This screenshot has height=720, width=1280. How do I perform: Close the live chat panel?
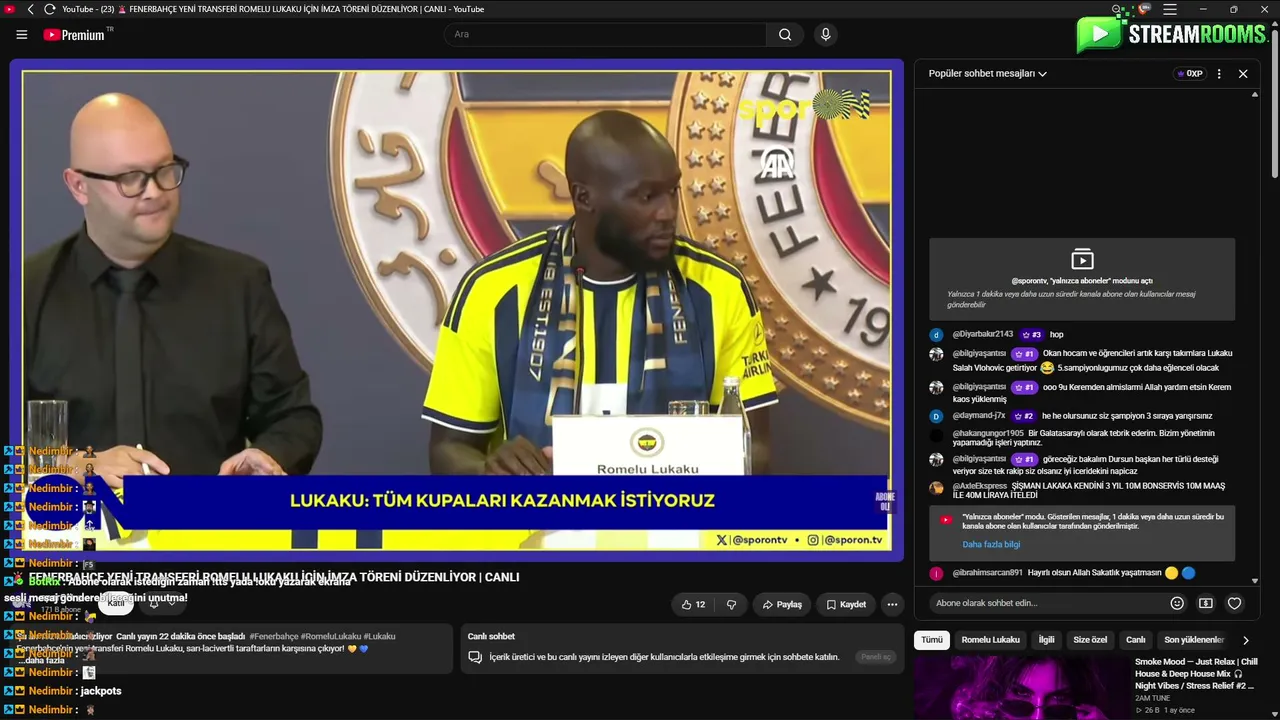(x=1243, y=73)
